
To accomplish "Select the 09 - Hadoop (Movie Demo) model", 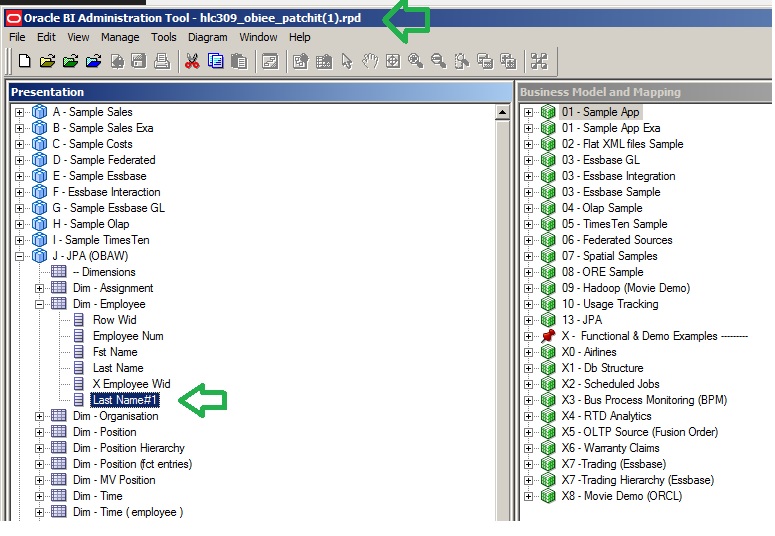I will tap(626, 288).
